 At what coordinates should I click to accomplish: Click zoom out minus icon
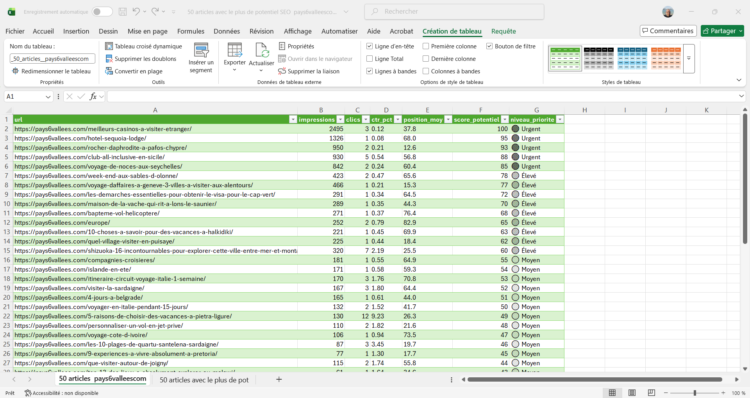click(666, 393)
